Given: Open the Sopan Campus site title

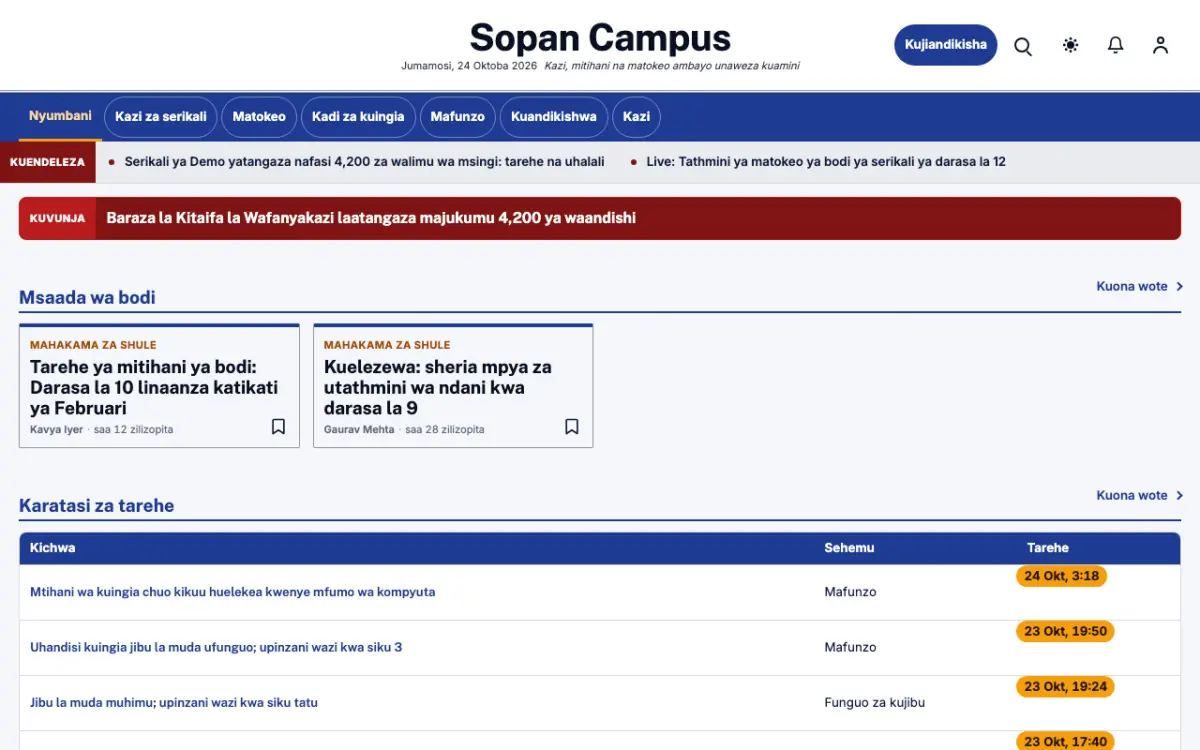Looking at the screenshot, I should (x=600, y=38).
